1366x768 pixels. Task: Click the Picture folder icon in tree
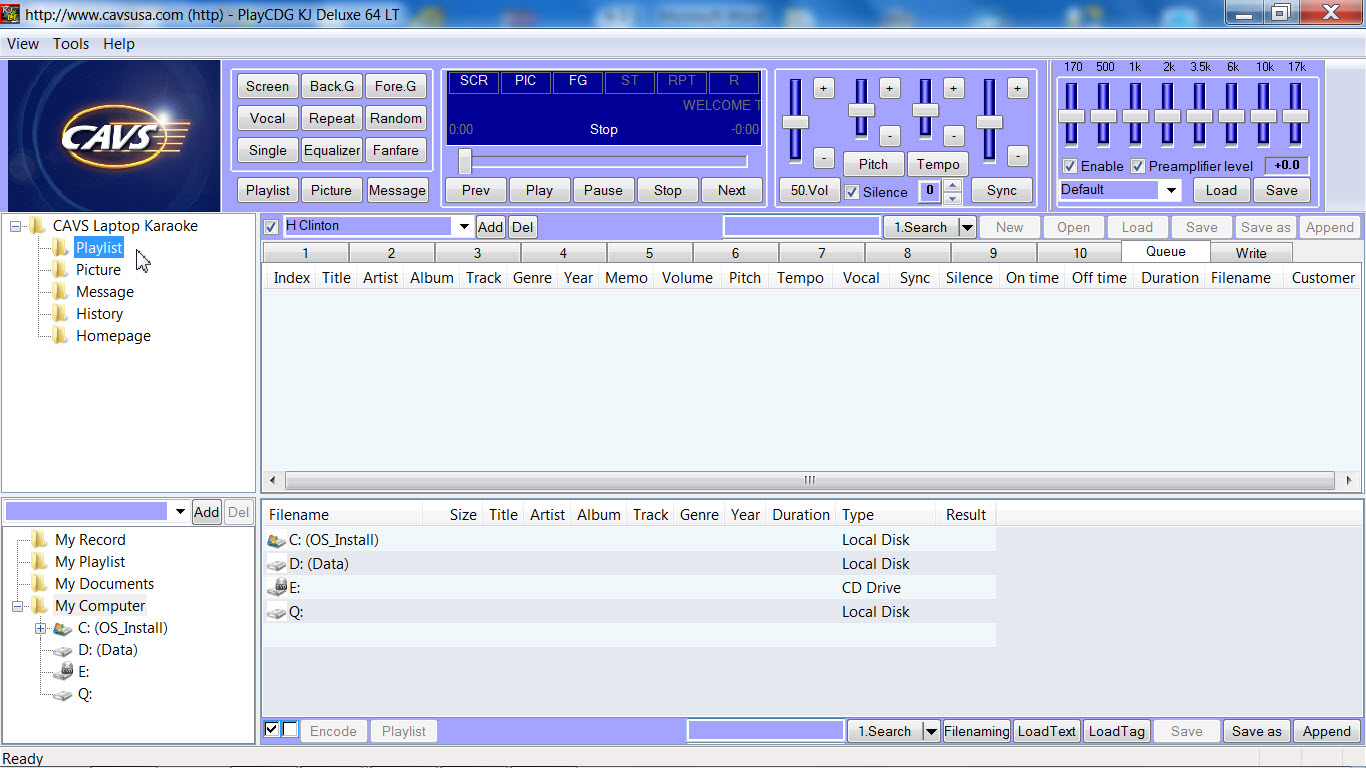61,270
